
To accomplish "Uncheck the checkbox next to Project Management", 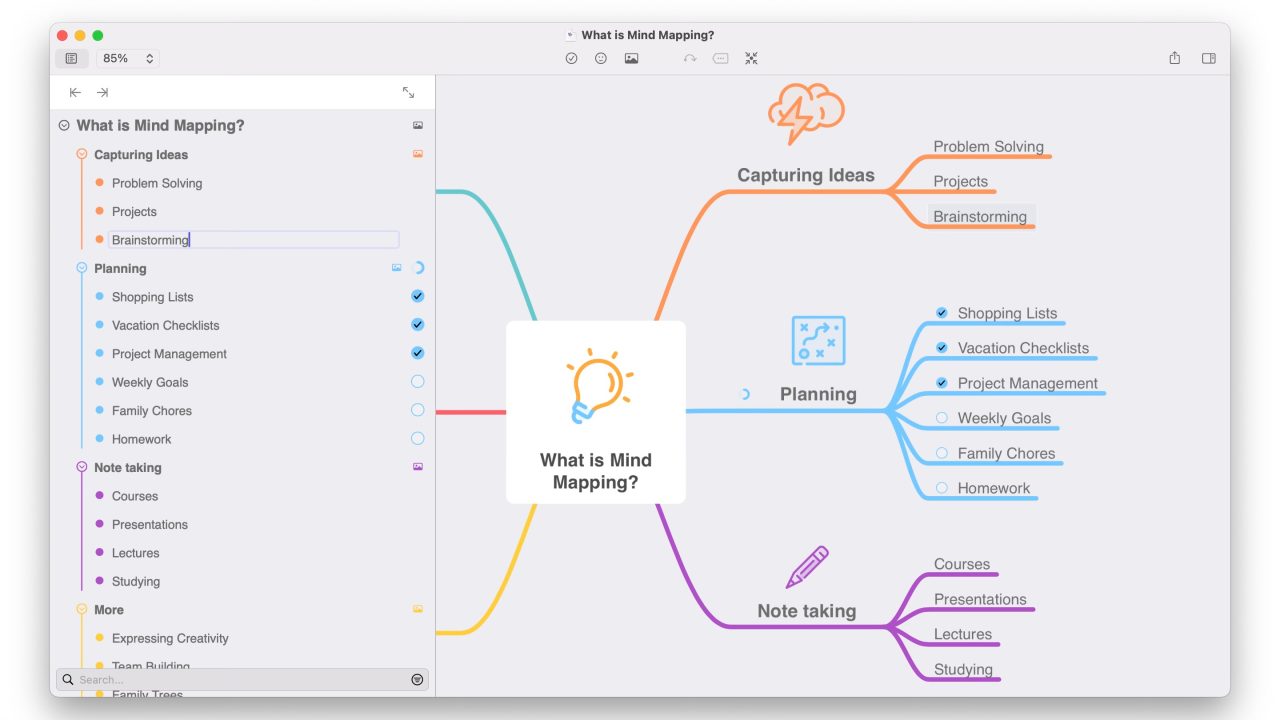I will [941, 382].
